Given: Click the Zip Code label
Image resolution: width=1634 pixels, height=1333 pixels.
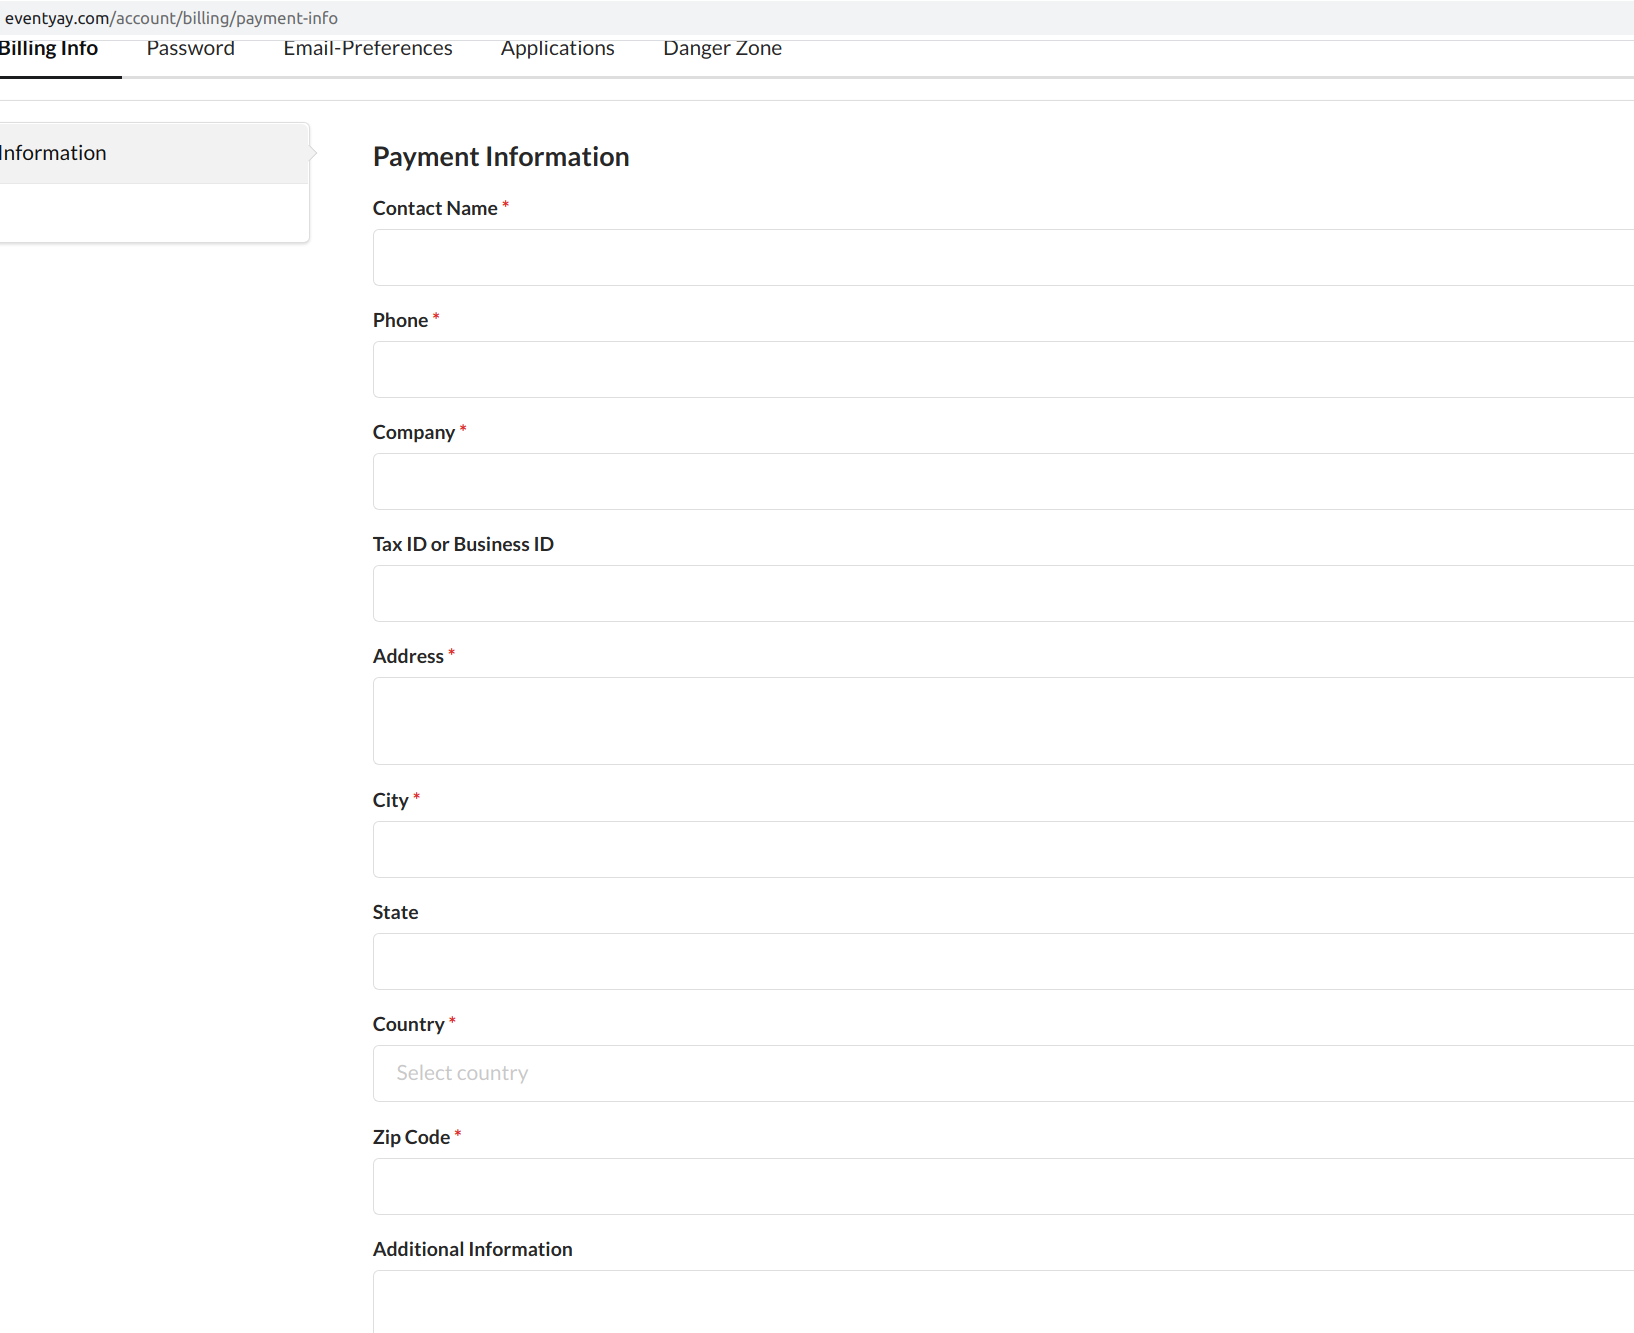Looking at the screenshot, I should coord(411,1137).
